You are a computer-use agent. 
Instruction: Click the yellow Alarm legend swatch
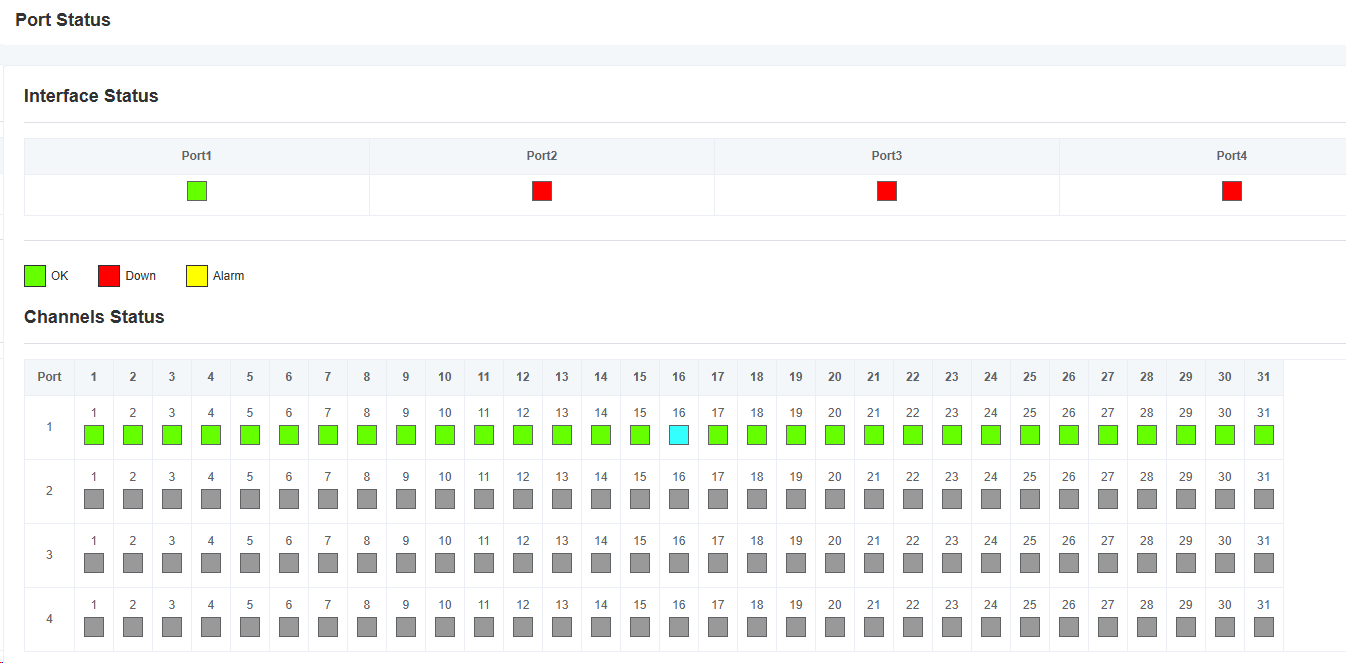(x=197, y=276)
